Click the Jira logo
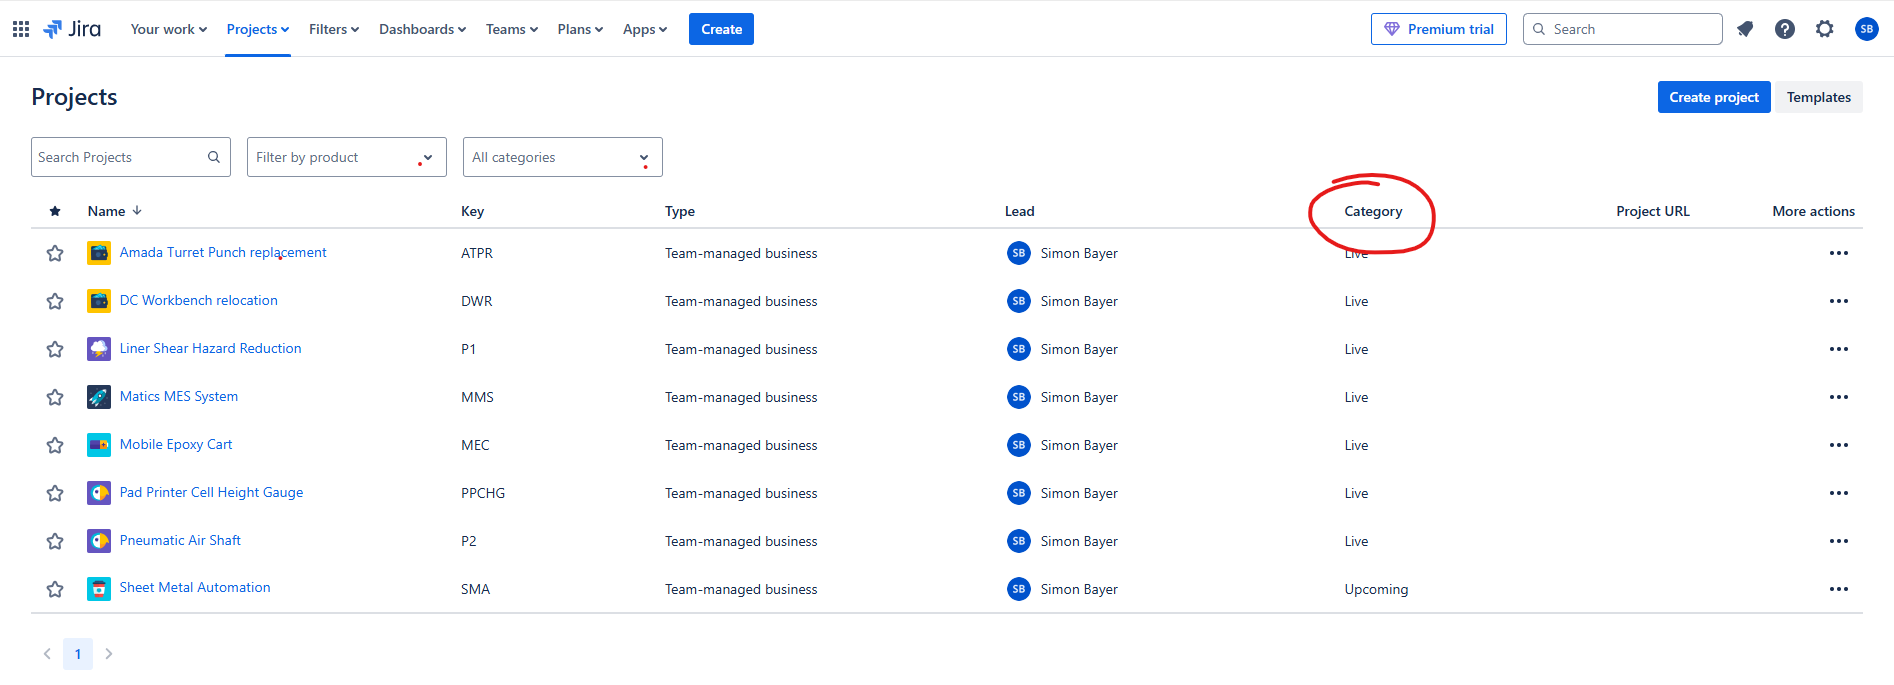The height and width of the screenshot is (685, 1894). [72, 29]
